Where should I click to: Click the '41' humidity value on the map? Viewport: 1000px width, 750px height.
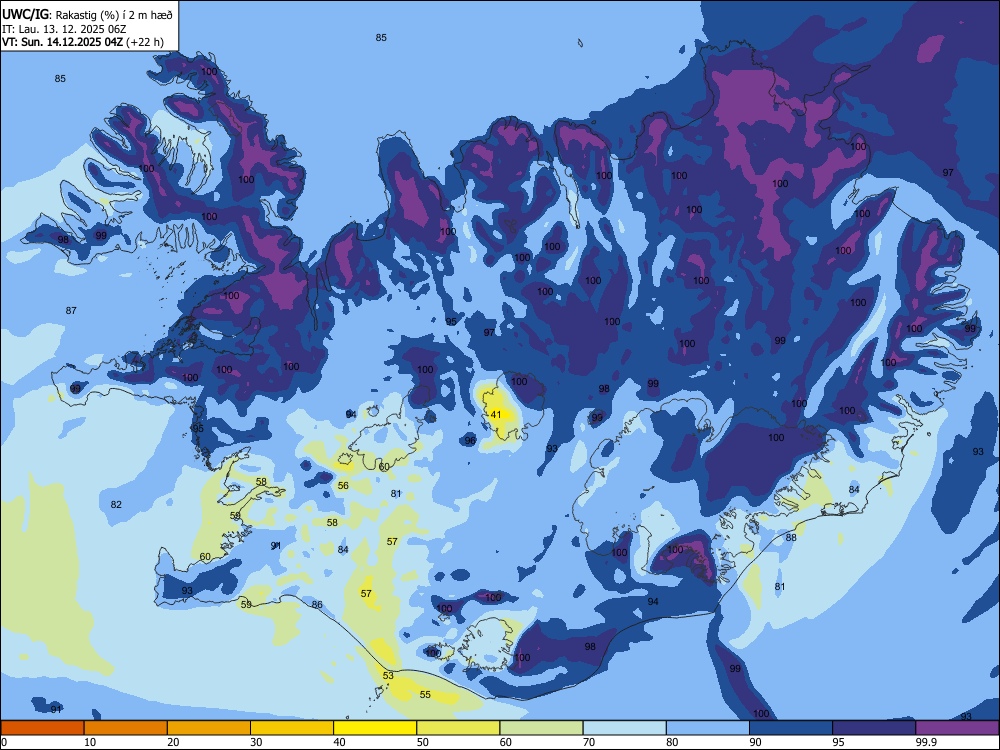(x=496, y=415)
